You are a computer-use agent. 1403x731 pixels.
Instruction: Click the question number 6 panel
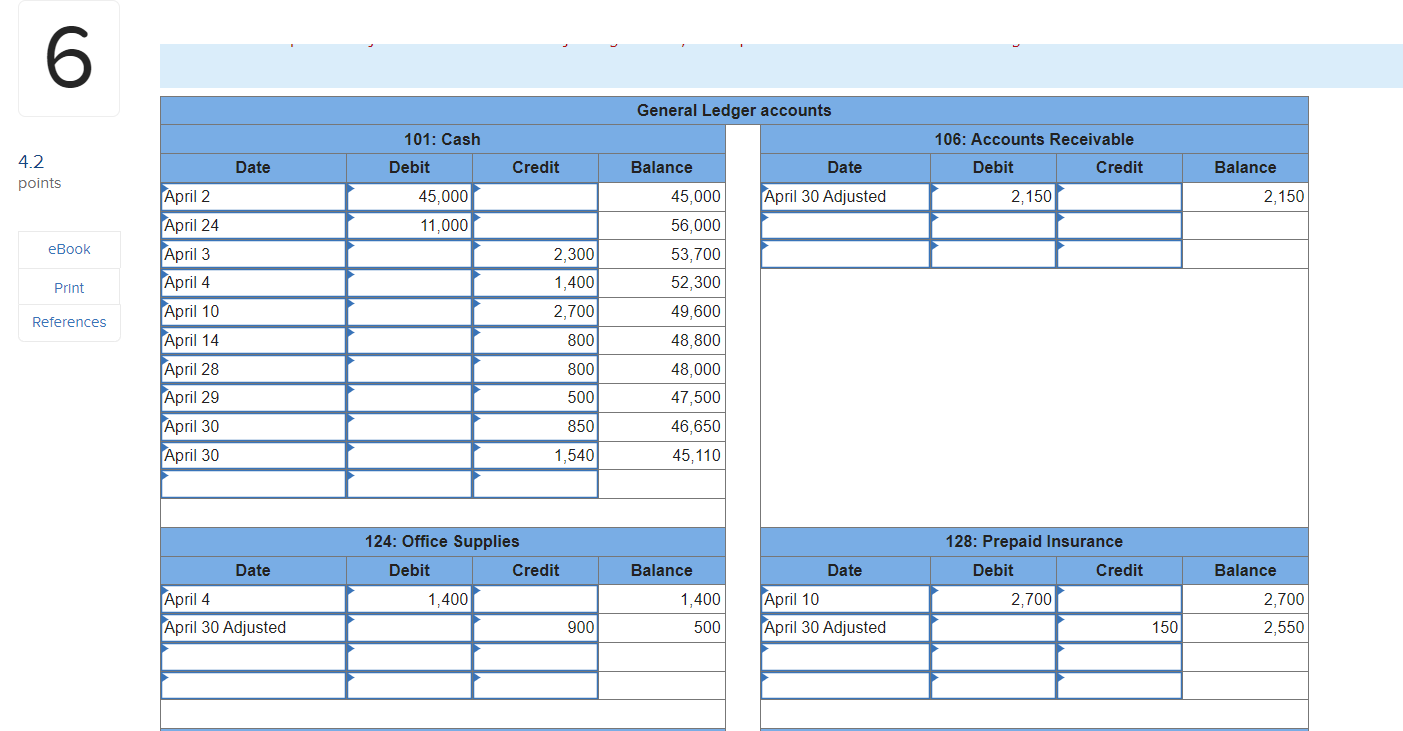(68, 57)
